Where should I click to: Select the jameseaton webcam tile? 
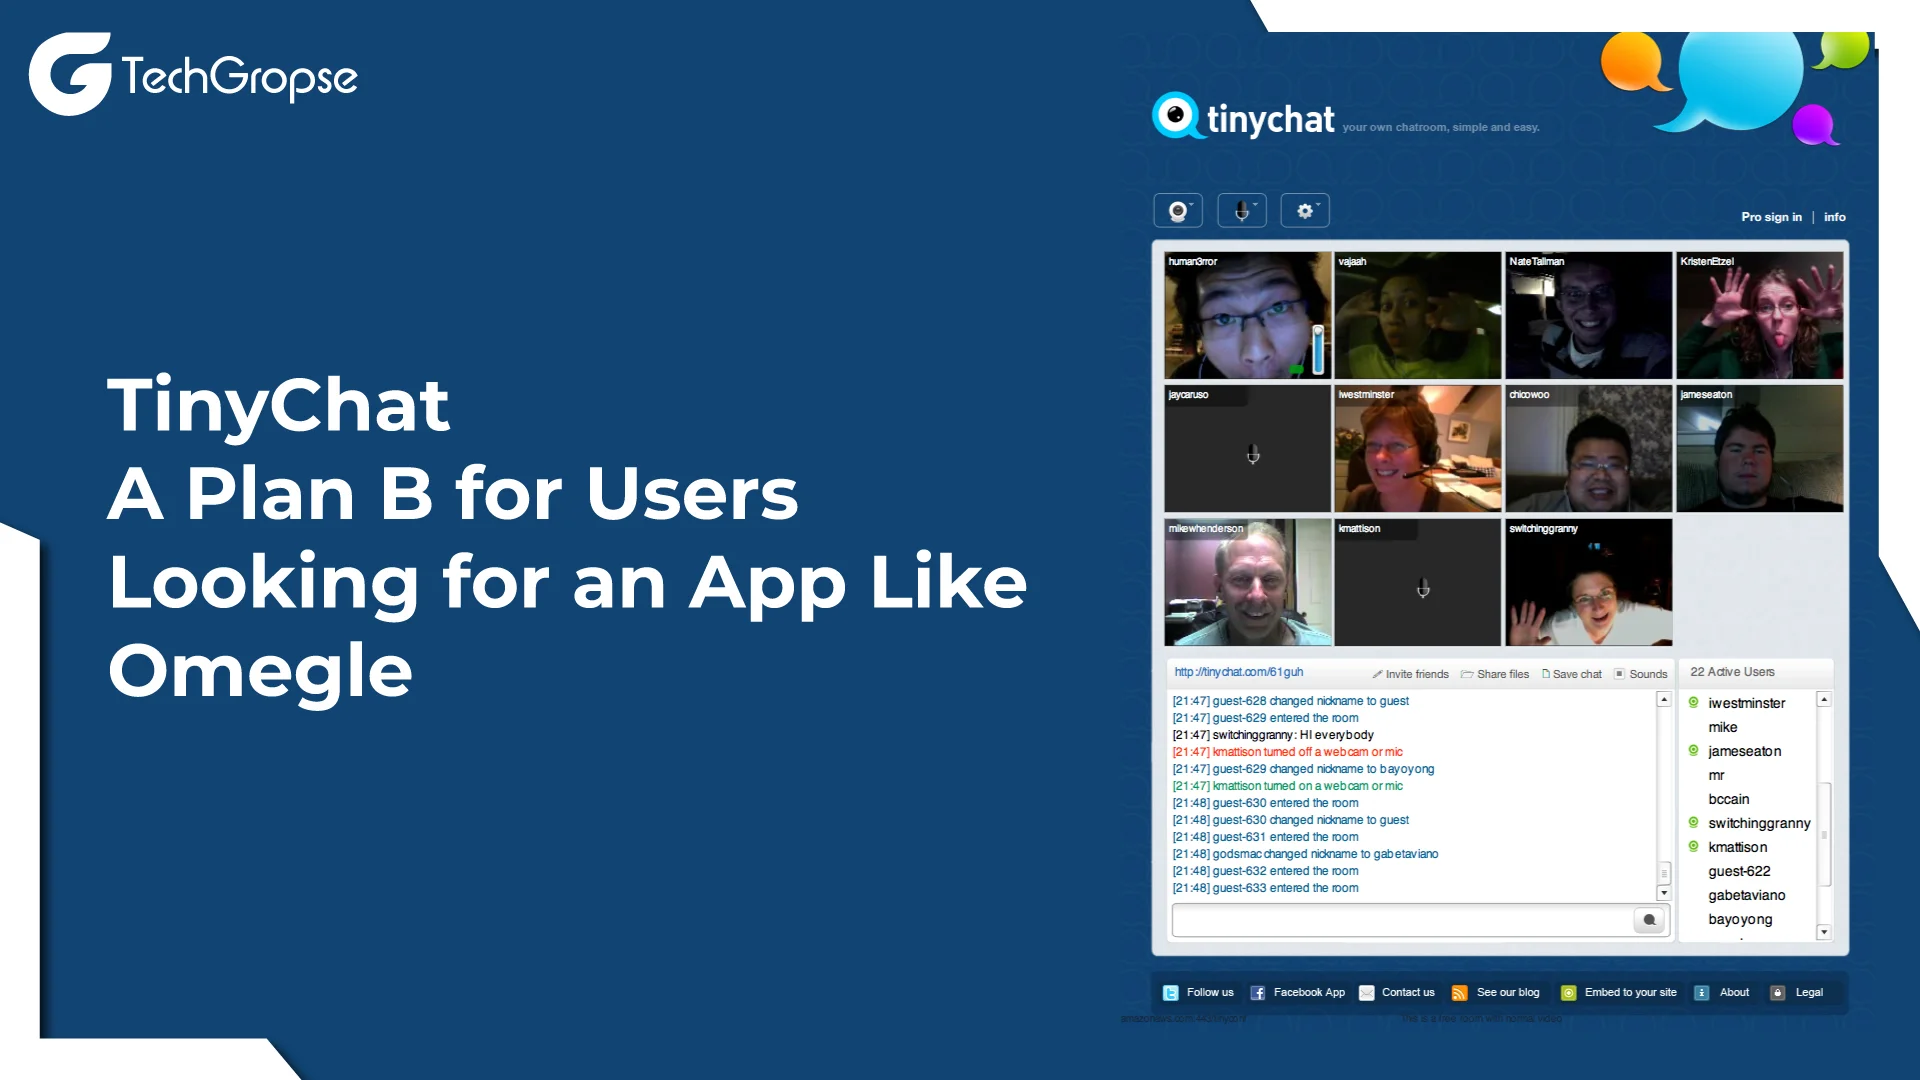(1759, 449)
